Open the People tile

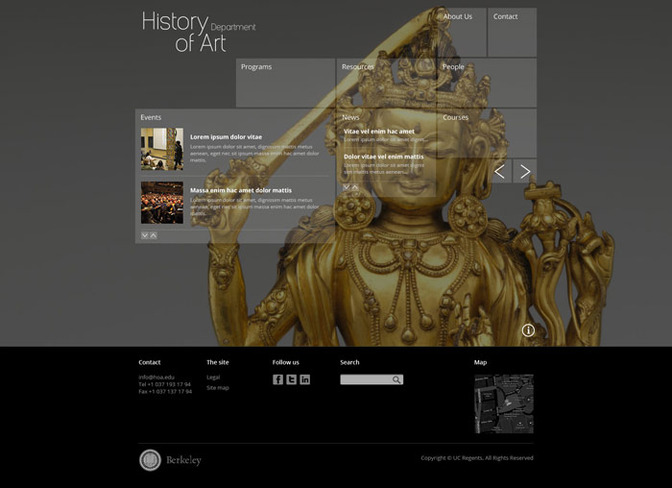[x=487, y=83]
